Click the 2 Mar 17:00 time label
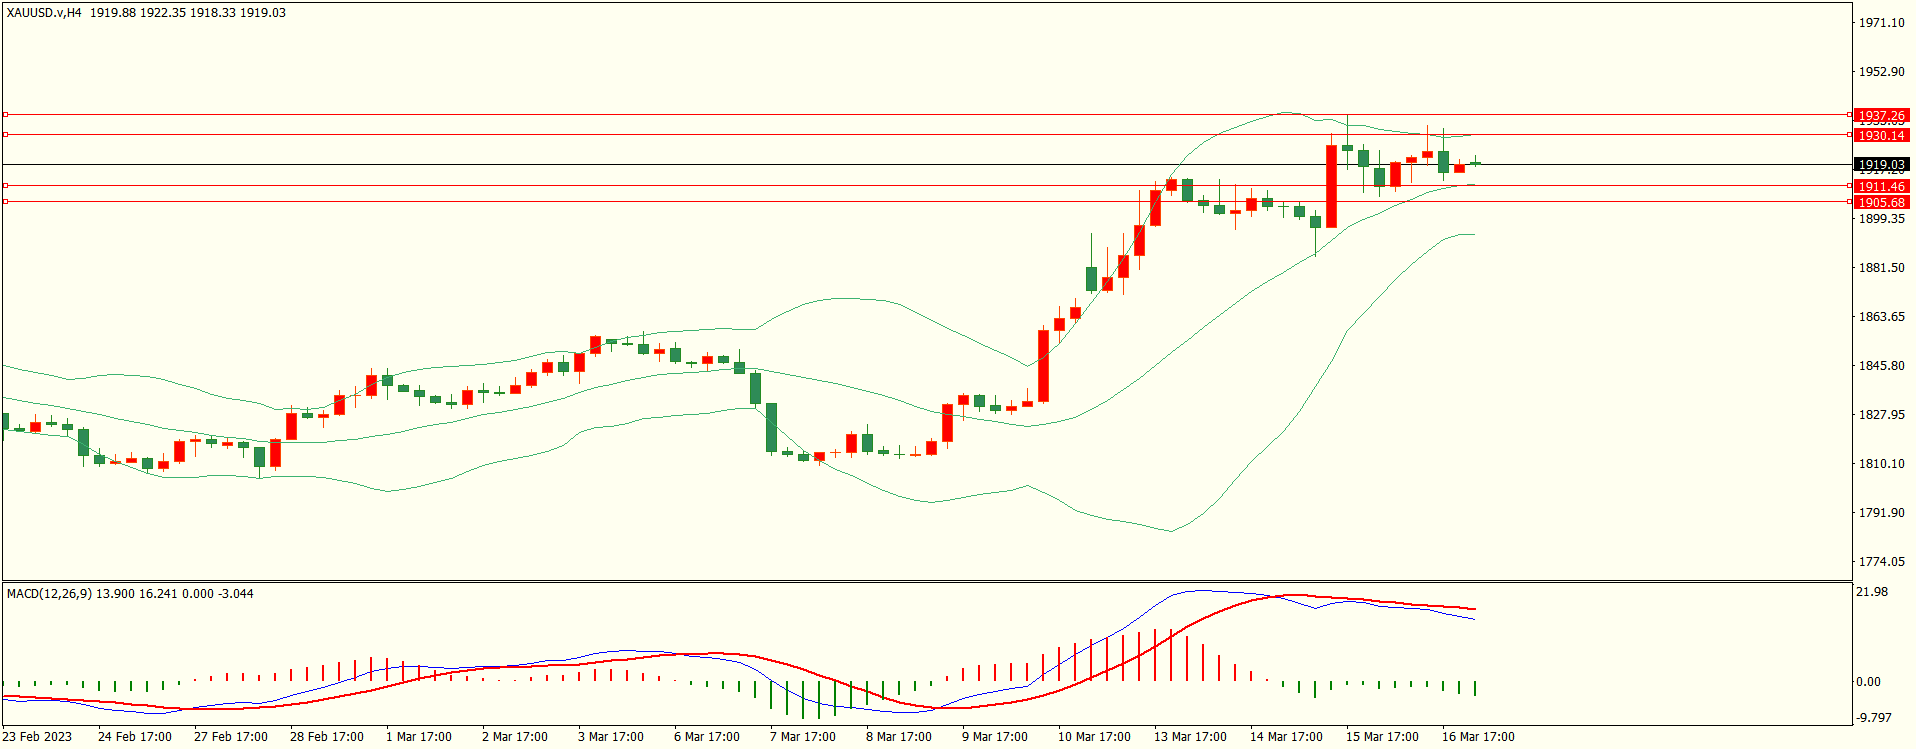 click(515, 737)
